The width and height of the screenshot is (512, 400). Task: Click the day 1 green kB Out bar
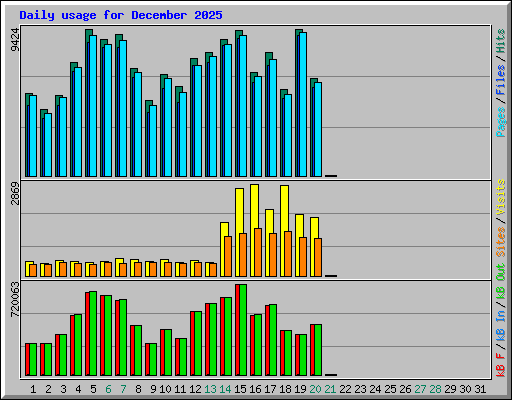pos(33,359)
